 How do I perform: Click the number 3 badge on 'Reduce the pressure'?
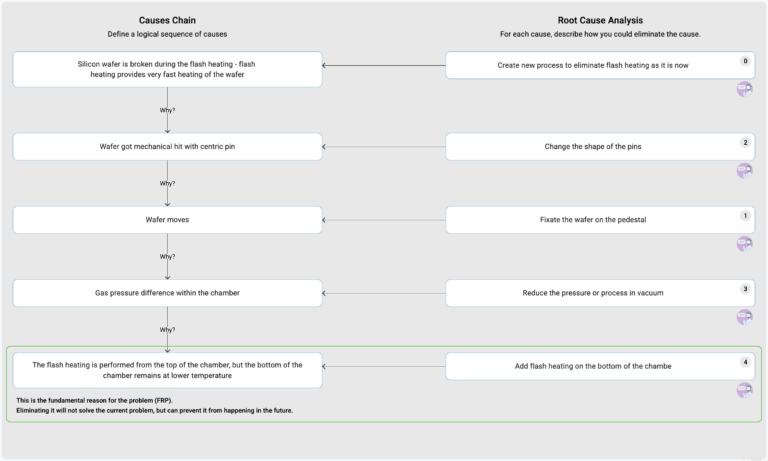(745, 289)
